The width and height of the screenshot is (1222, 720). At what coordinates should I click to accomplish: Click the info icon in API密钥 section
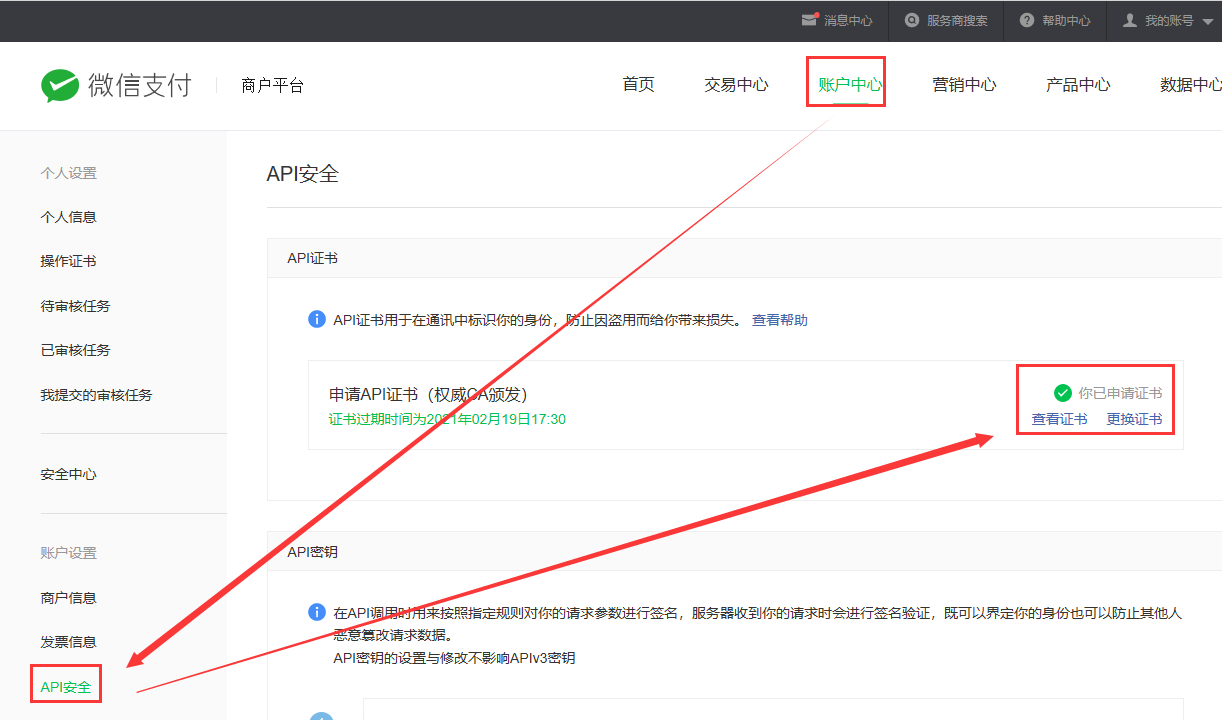coord(317,612)
